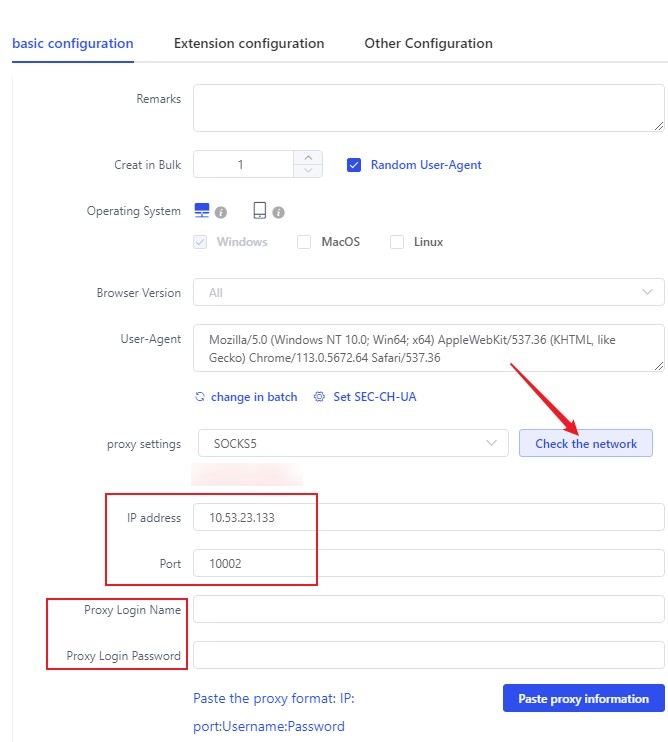Click the Set SEC-CH-UA gear icon
The height and width of the screenshot is (742, 668).
click(319, 397)
